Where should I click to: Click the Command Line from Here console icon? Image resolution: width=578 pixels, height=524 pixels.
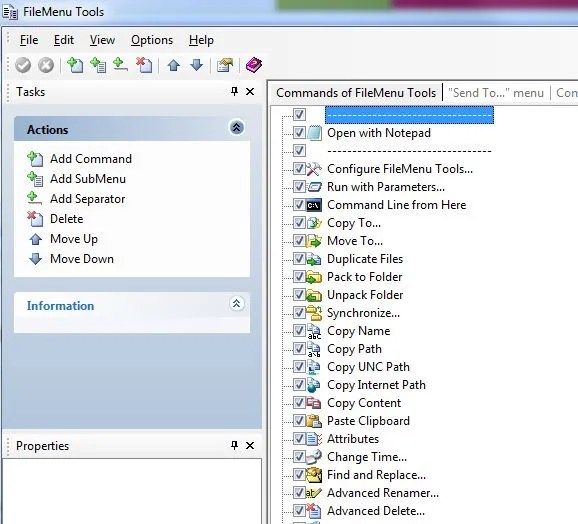pyautogui.click(x=314, y=205)
